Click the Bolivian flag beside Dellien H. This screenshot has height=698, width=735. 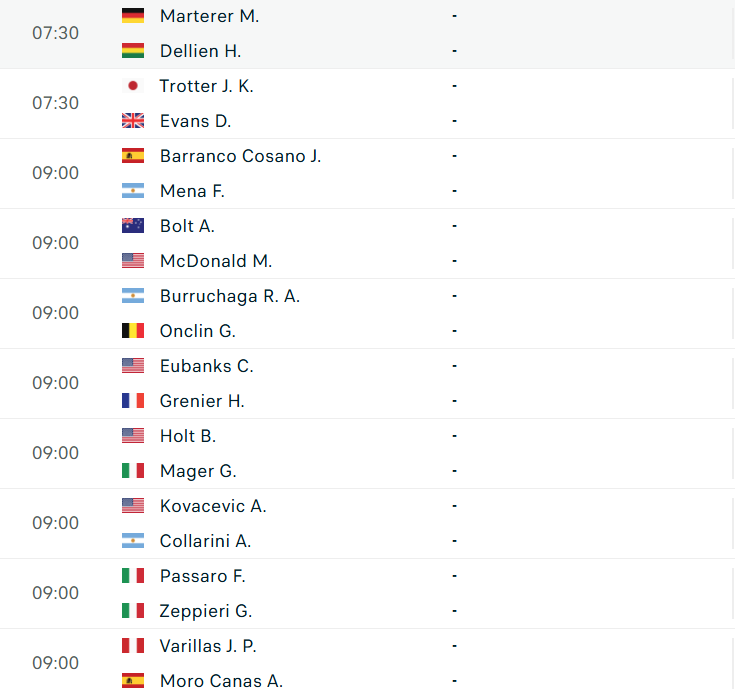pyautogui.click(x=132, y=51)
